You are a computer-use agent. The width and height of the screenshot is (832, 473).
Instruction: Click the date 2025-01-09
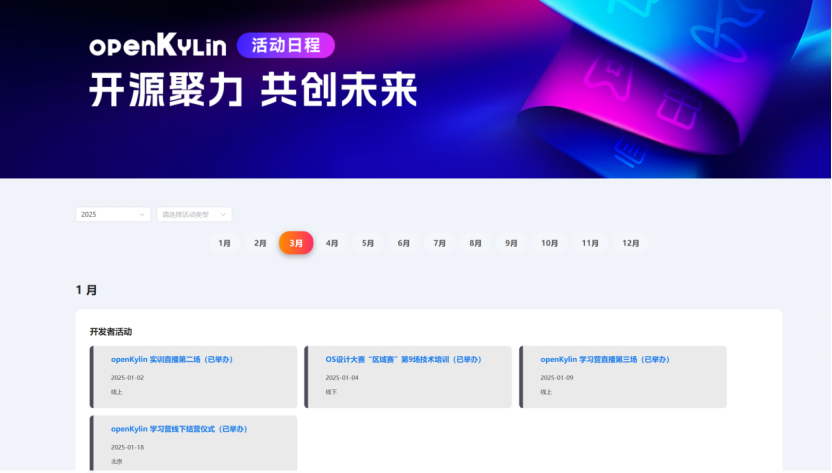pyautogui.click(x=557, y=378)
